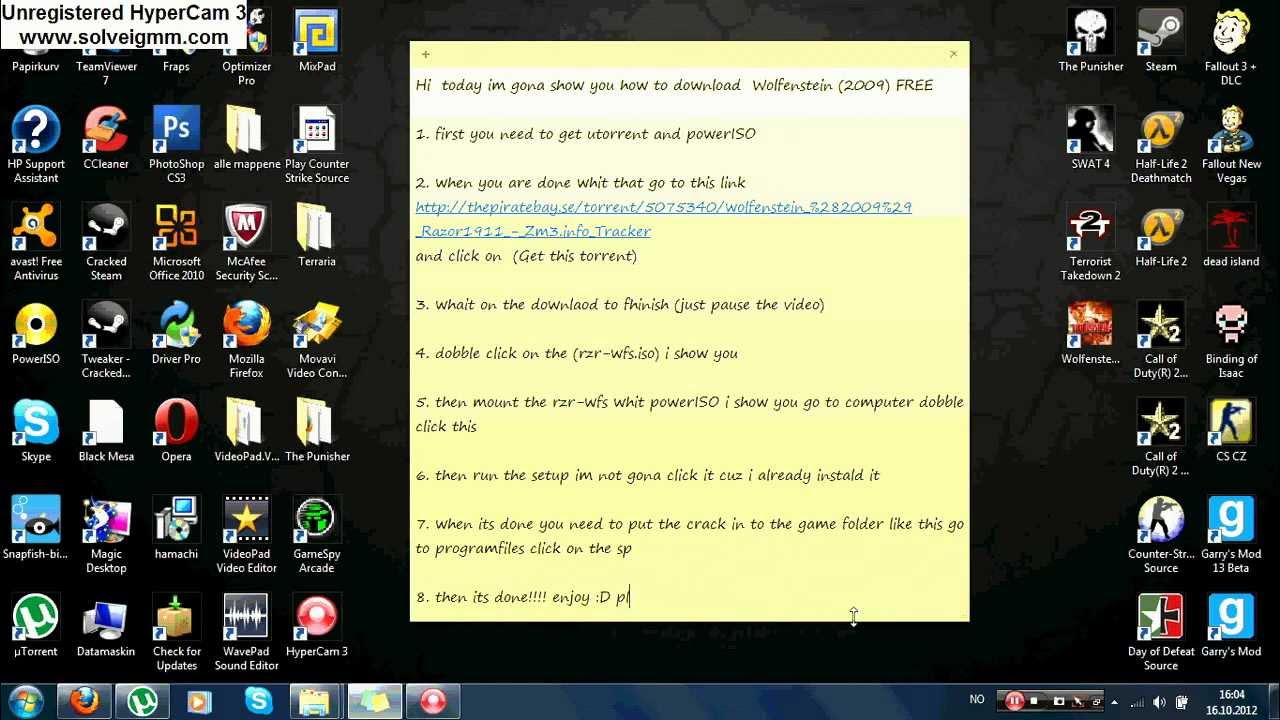The width and height of the screenshot is (1280, 720).
Task: Select Play Counter Strike Source icon
Action: tap(317, 145)
